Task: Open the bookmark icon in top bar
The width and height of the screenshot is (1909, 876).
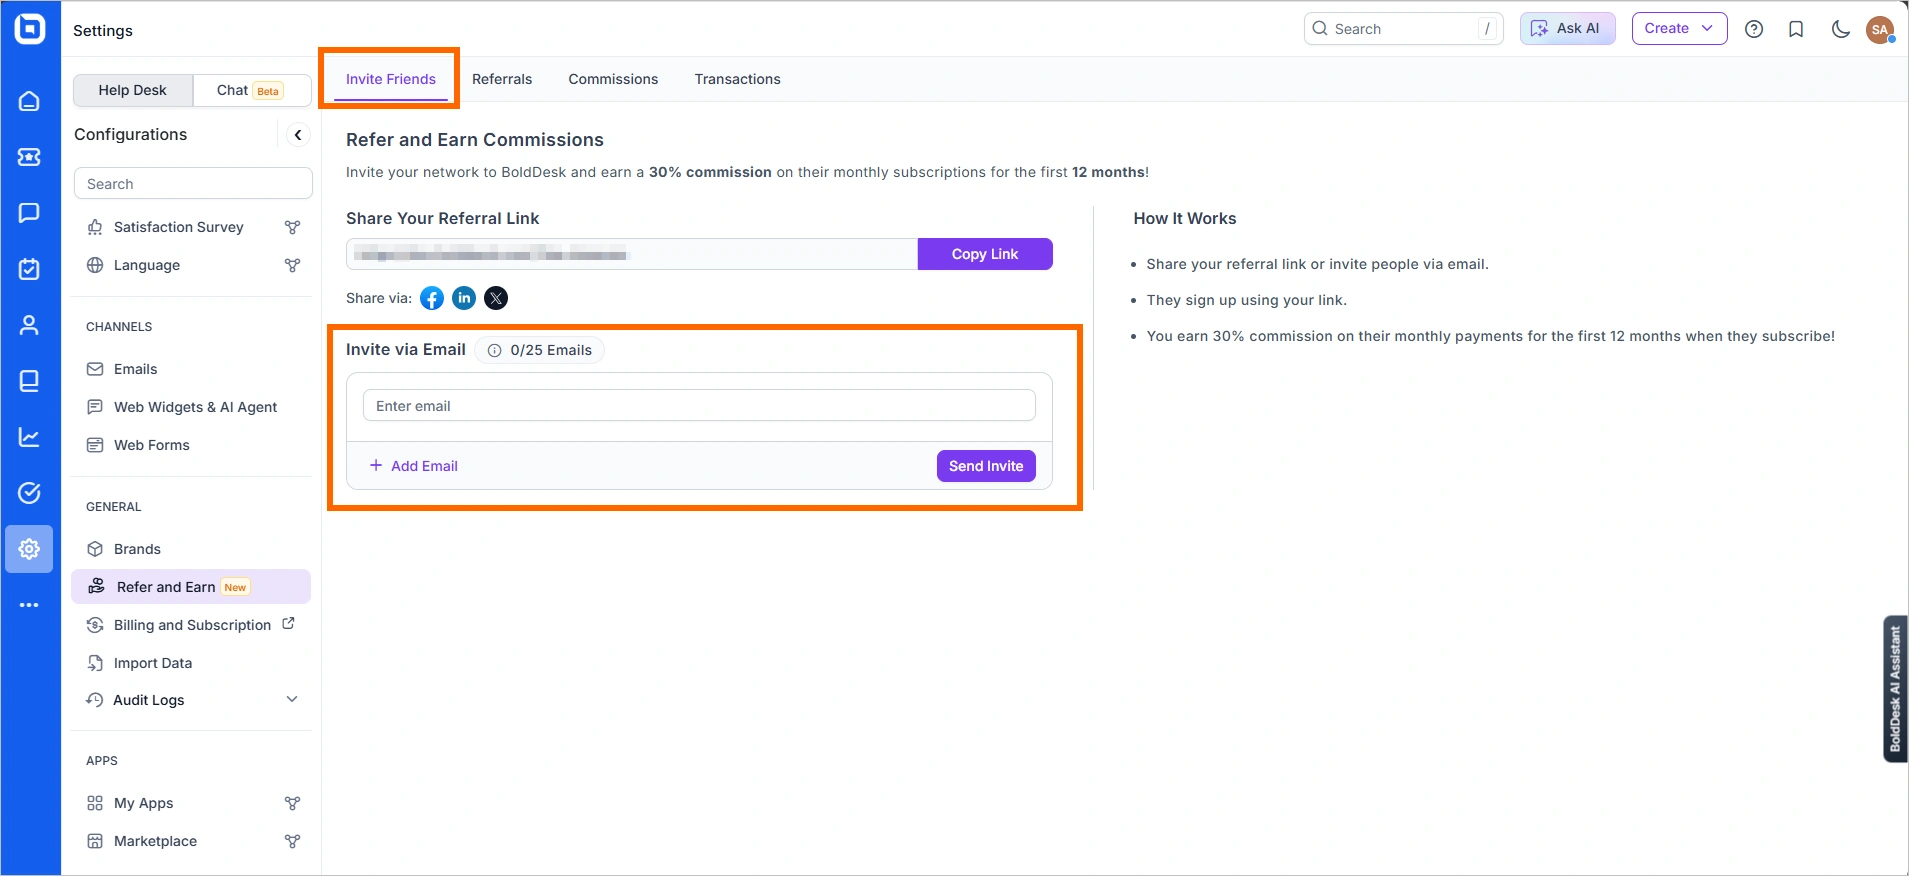Action: coord(1796,29)
